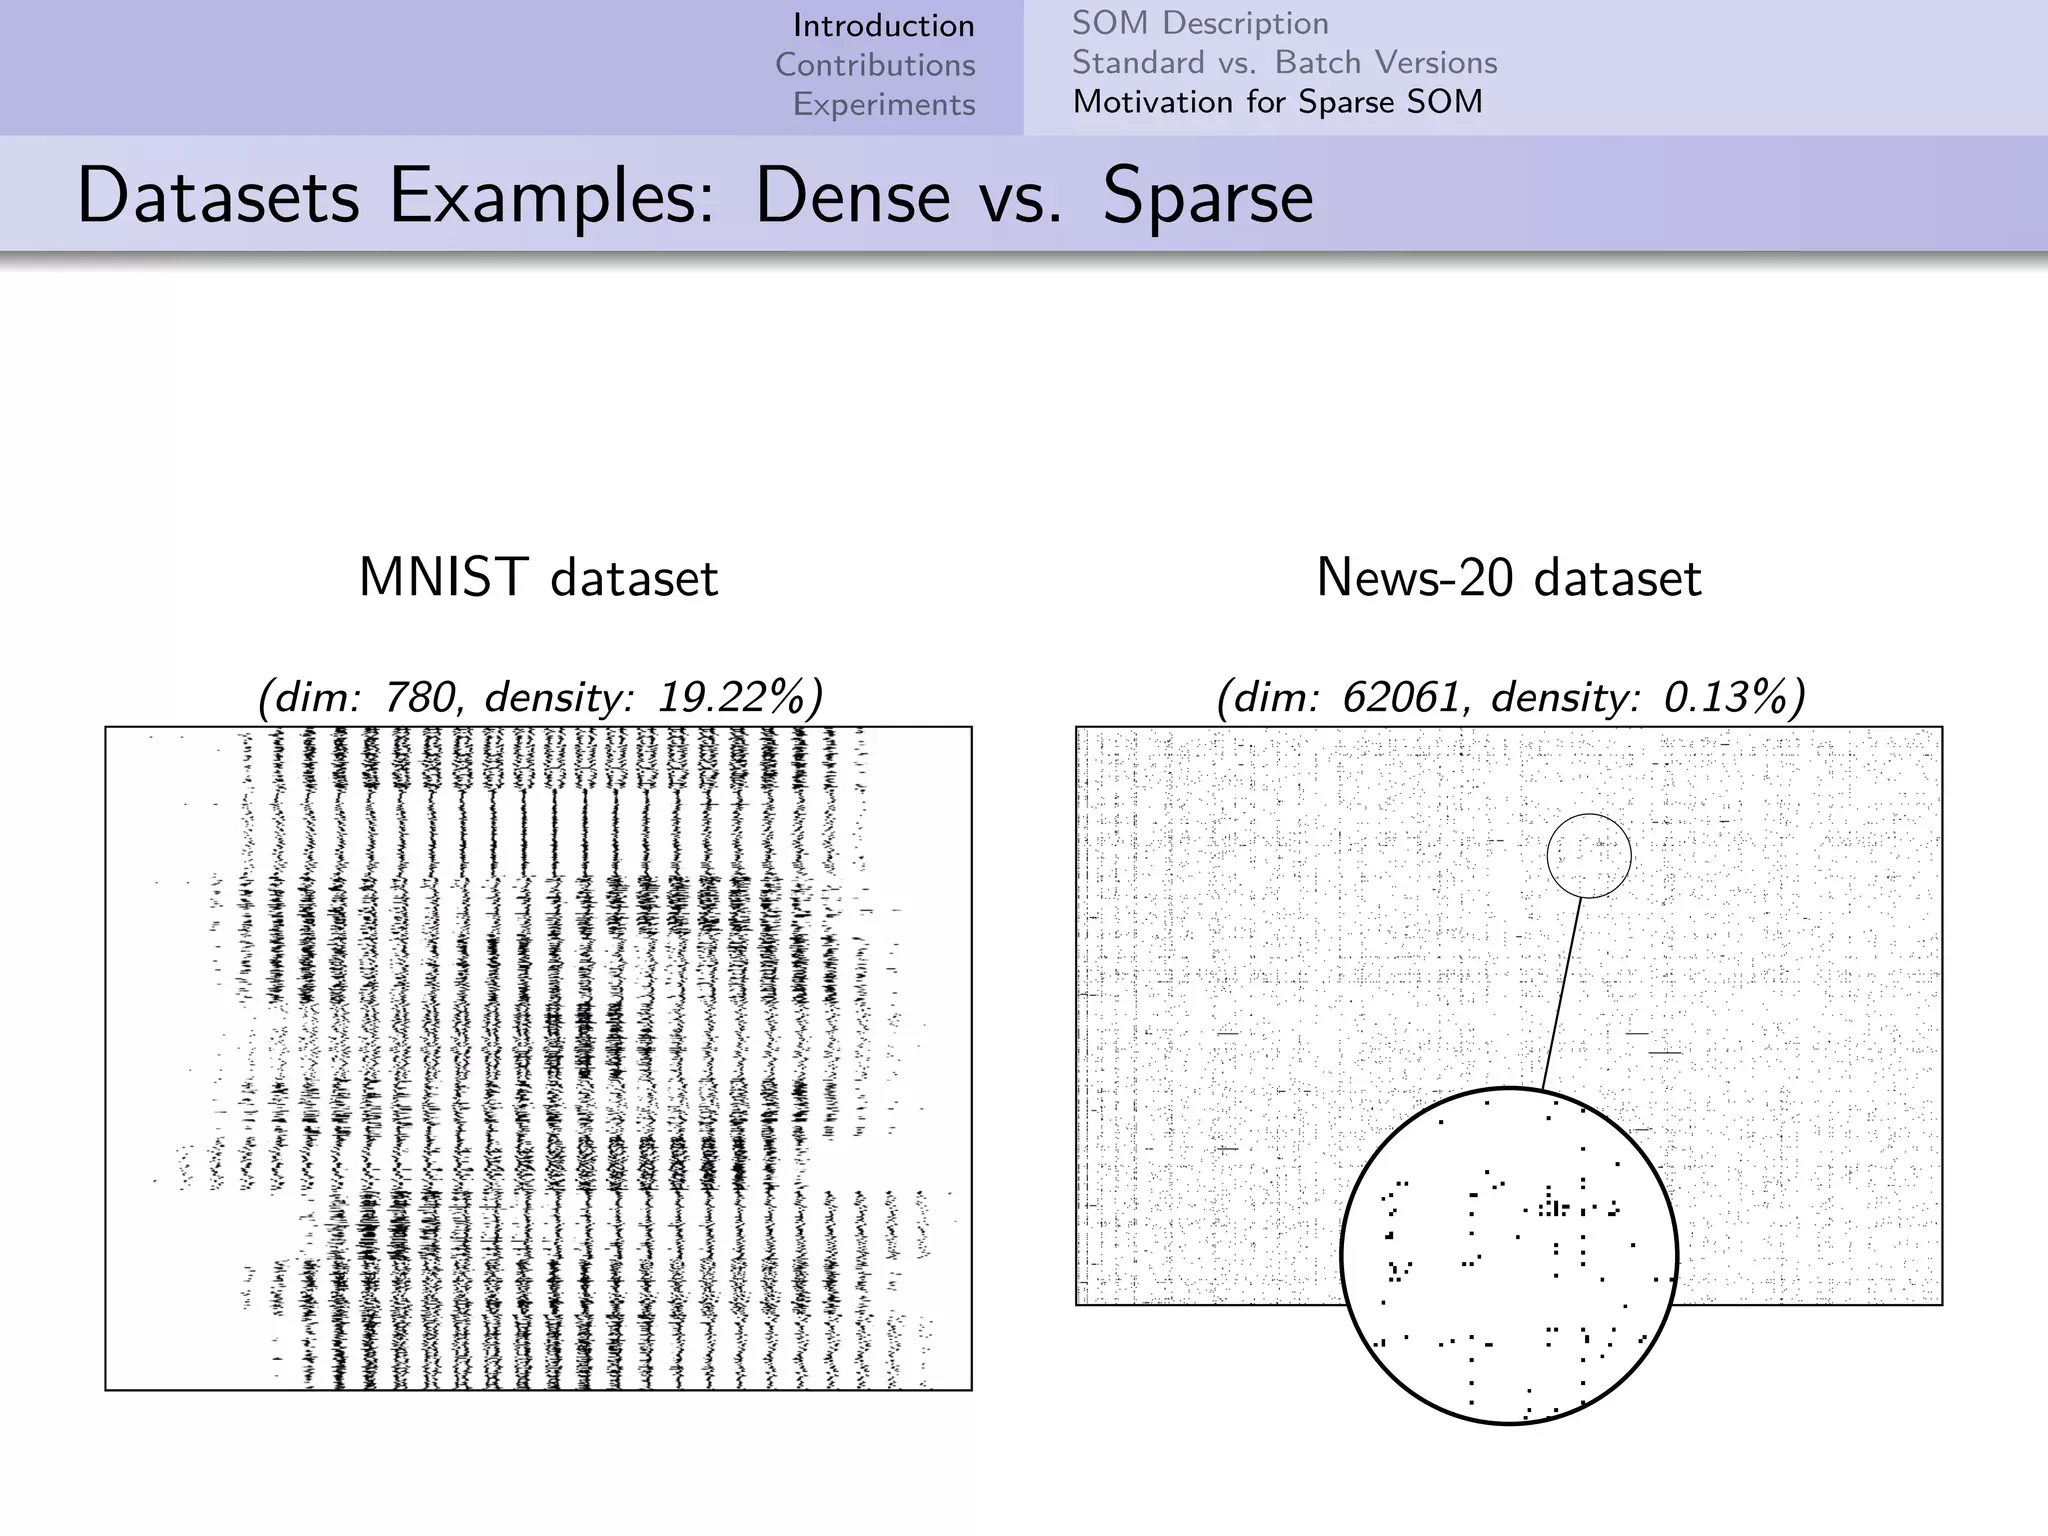
Task: Click the large magnified circular inset
Action: click(x=1508, y=1255)
